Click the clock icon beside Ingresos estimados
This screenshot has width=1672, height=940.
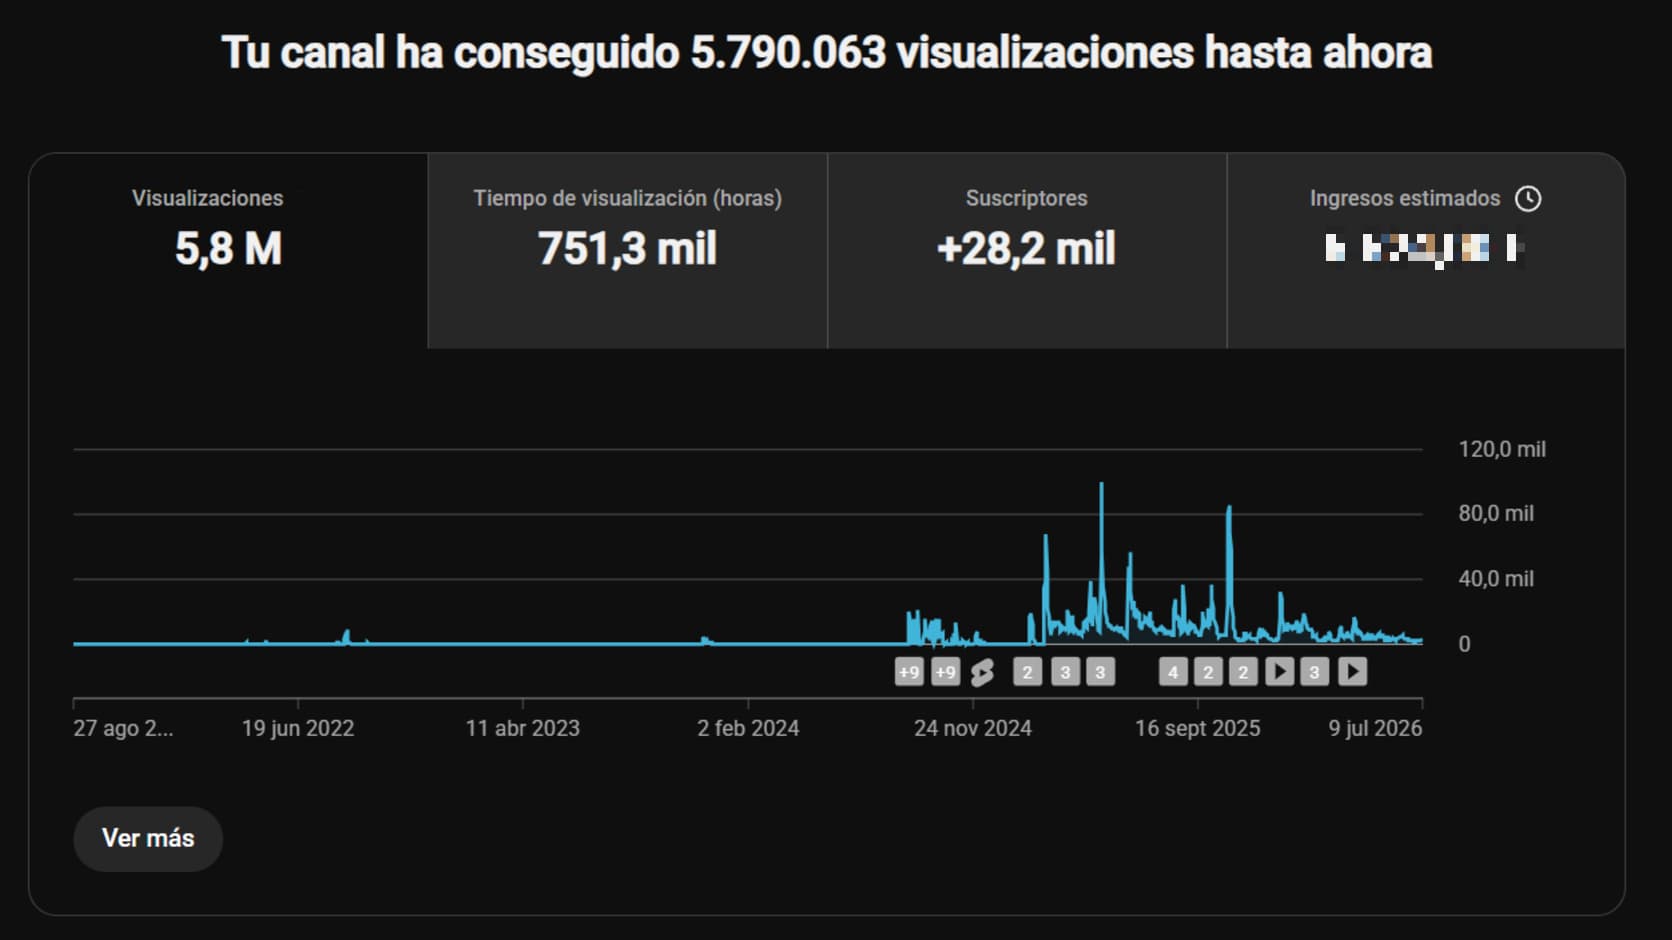point(1528,198)
